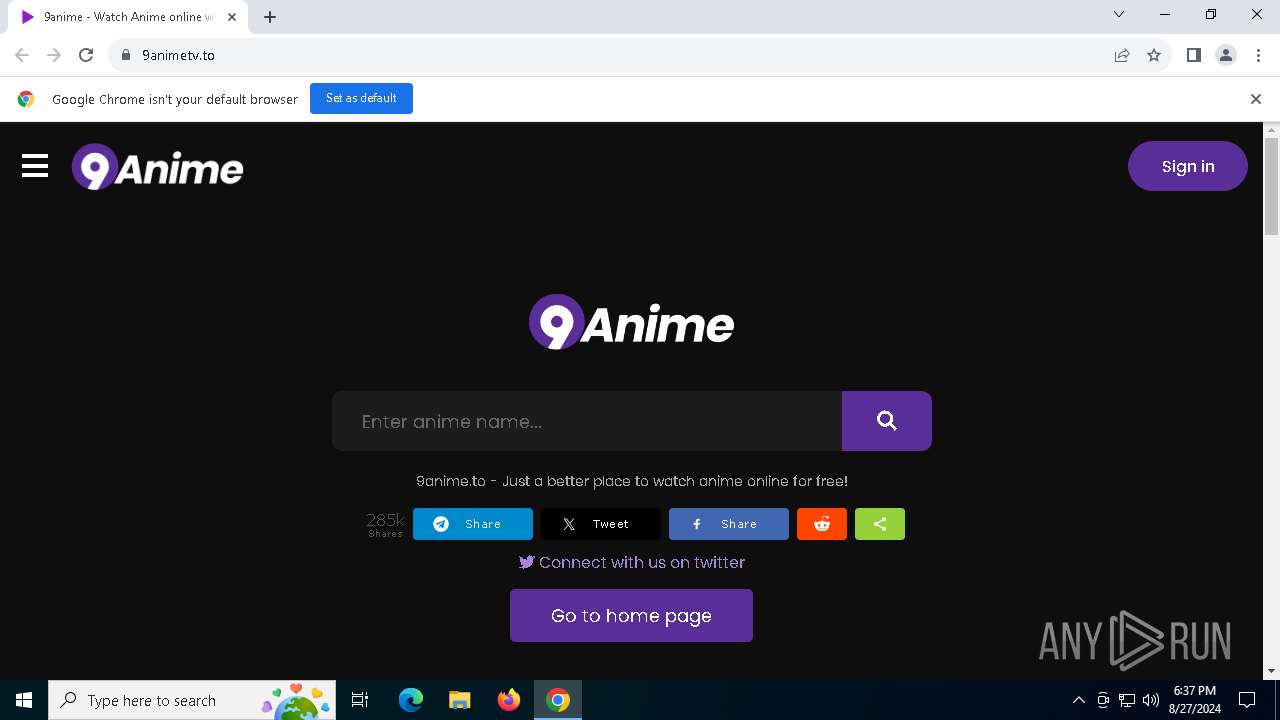The height and width of the screenshot is (720, 1280).
Task: Reload the page
Action: (x=86, y=55)
